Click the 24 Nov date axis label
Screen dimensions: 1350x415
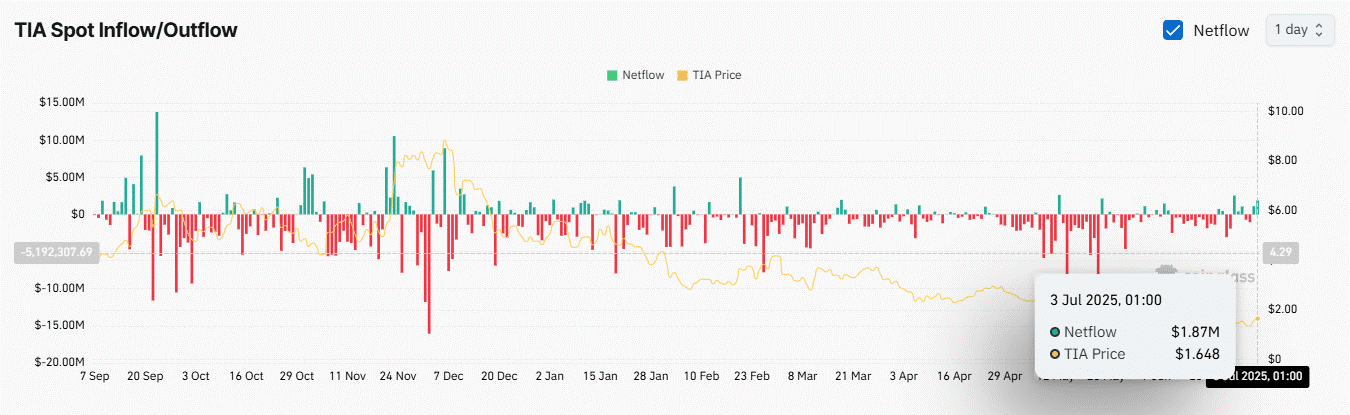click(x=398, y=377)
